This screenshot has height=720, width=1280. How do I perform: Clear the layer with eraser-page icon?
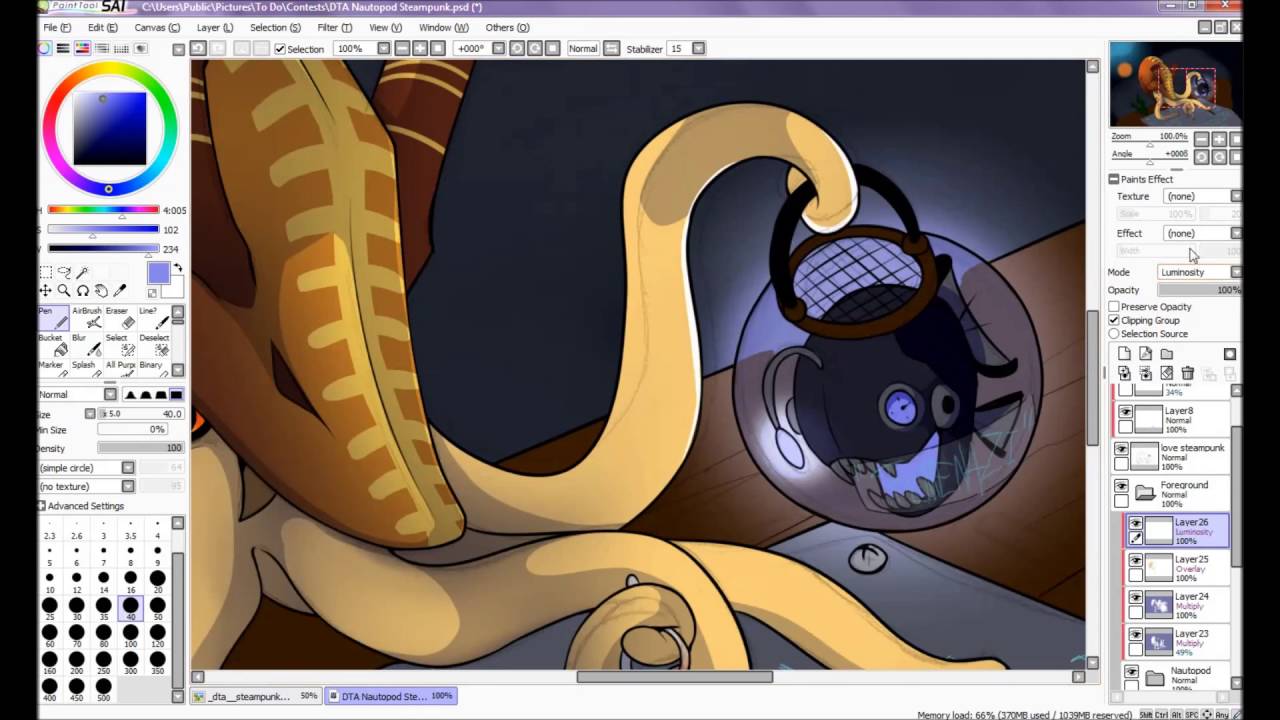coord(1166,373)
